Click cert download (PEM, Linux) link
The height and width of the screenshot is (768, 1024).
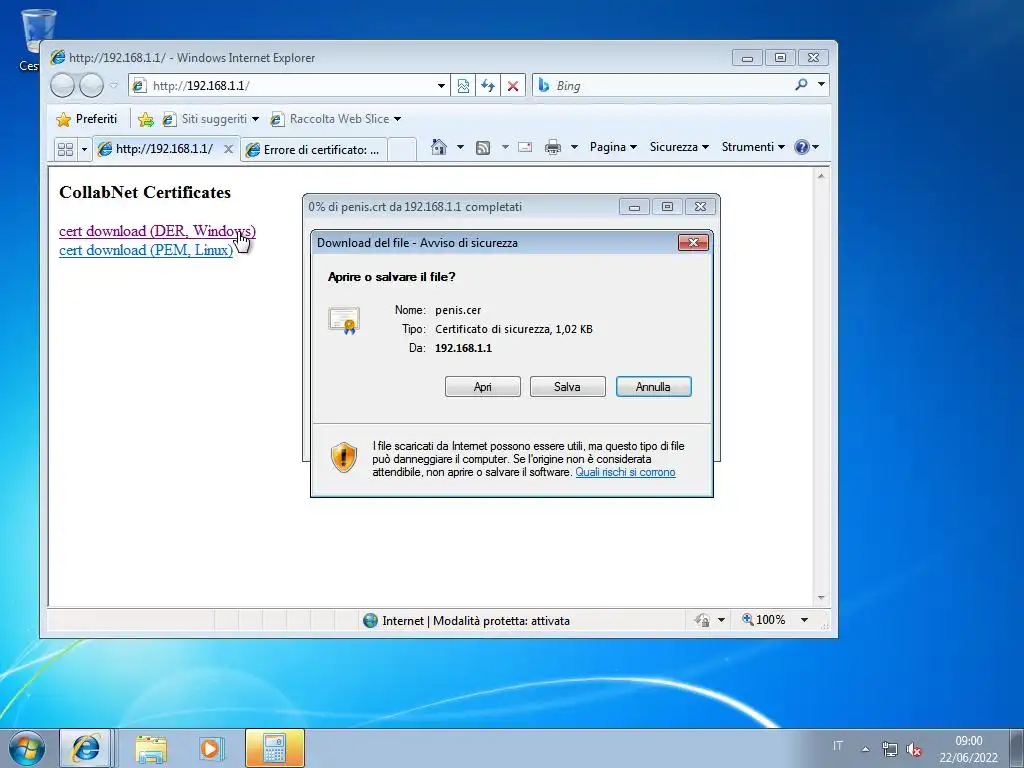tap(146, 250)
